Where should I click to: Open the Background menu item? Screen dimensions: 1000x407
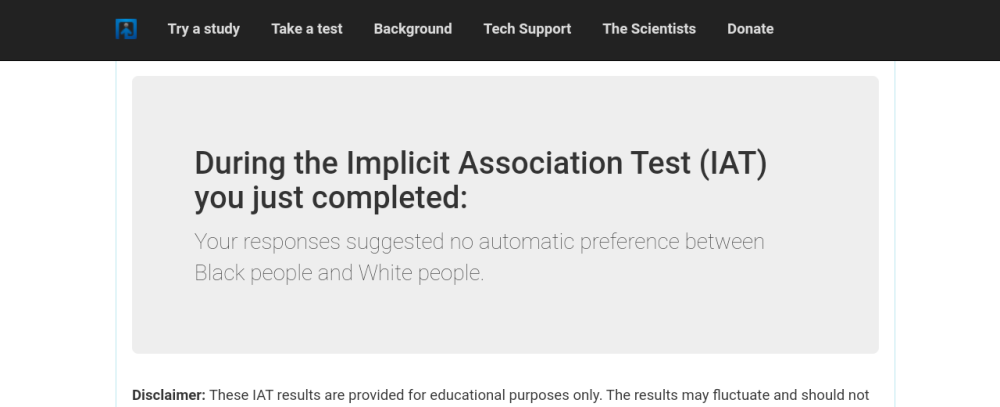coord(413,29)
